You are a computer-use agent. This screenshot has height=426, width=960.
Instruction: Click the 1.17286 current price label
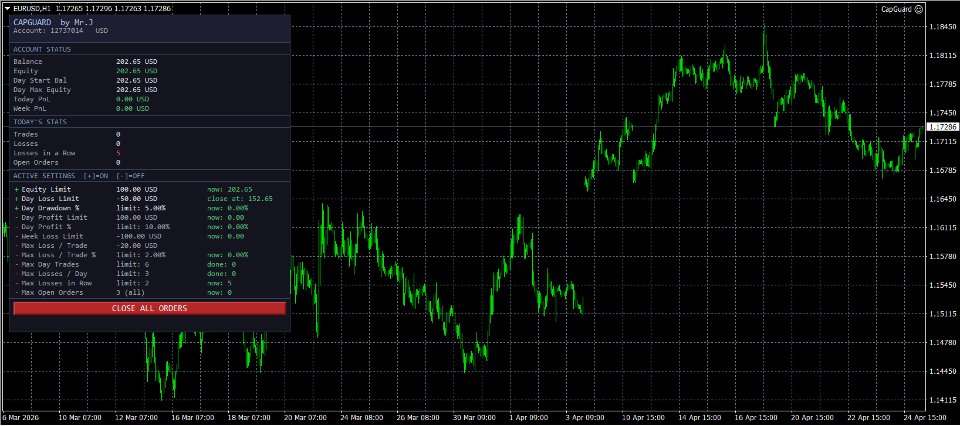click(942, 127)
